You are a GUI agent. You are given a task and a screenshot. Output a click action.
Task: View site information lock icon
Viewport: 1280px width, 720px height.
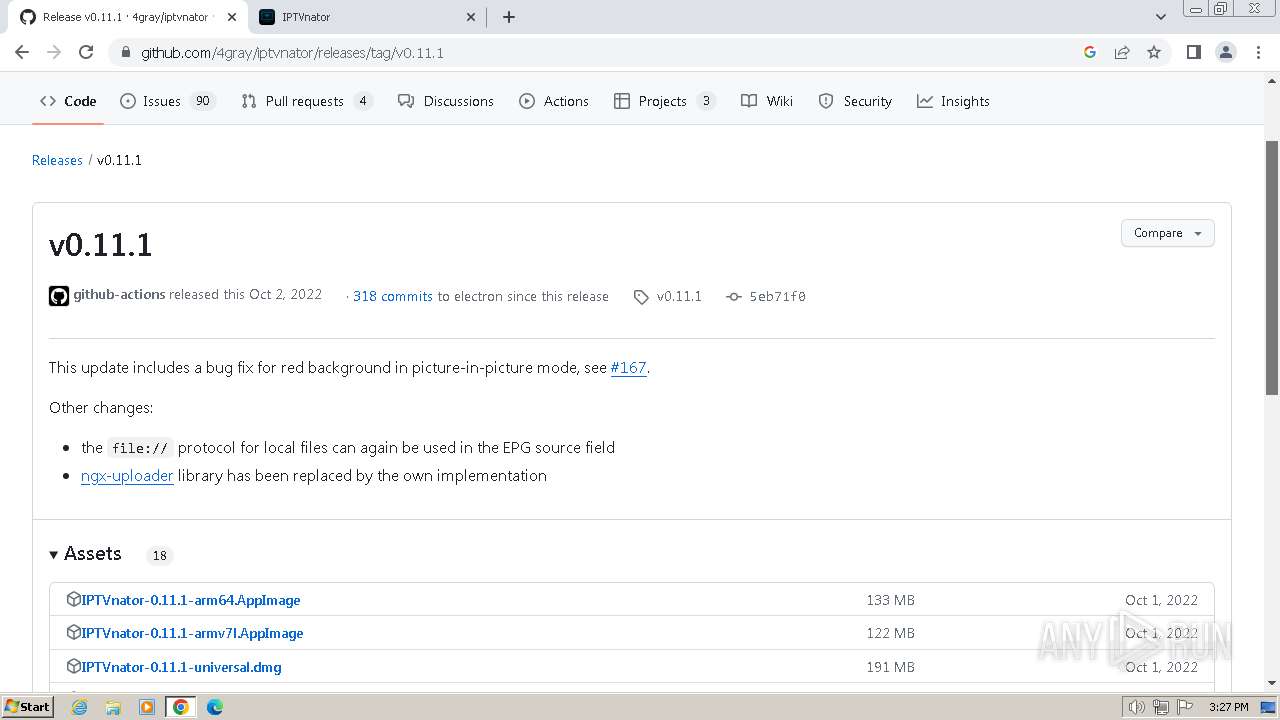[125, 52]
